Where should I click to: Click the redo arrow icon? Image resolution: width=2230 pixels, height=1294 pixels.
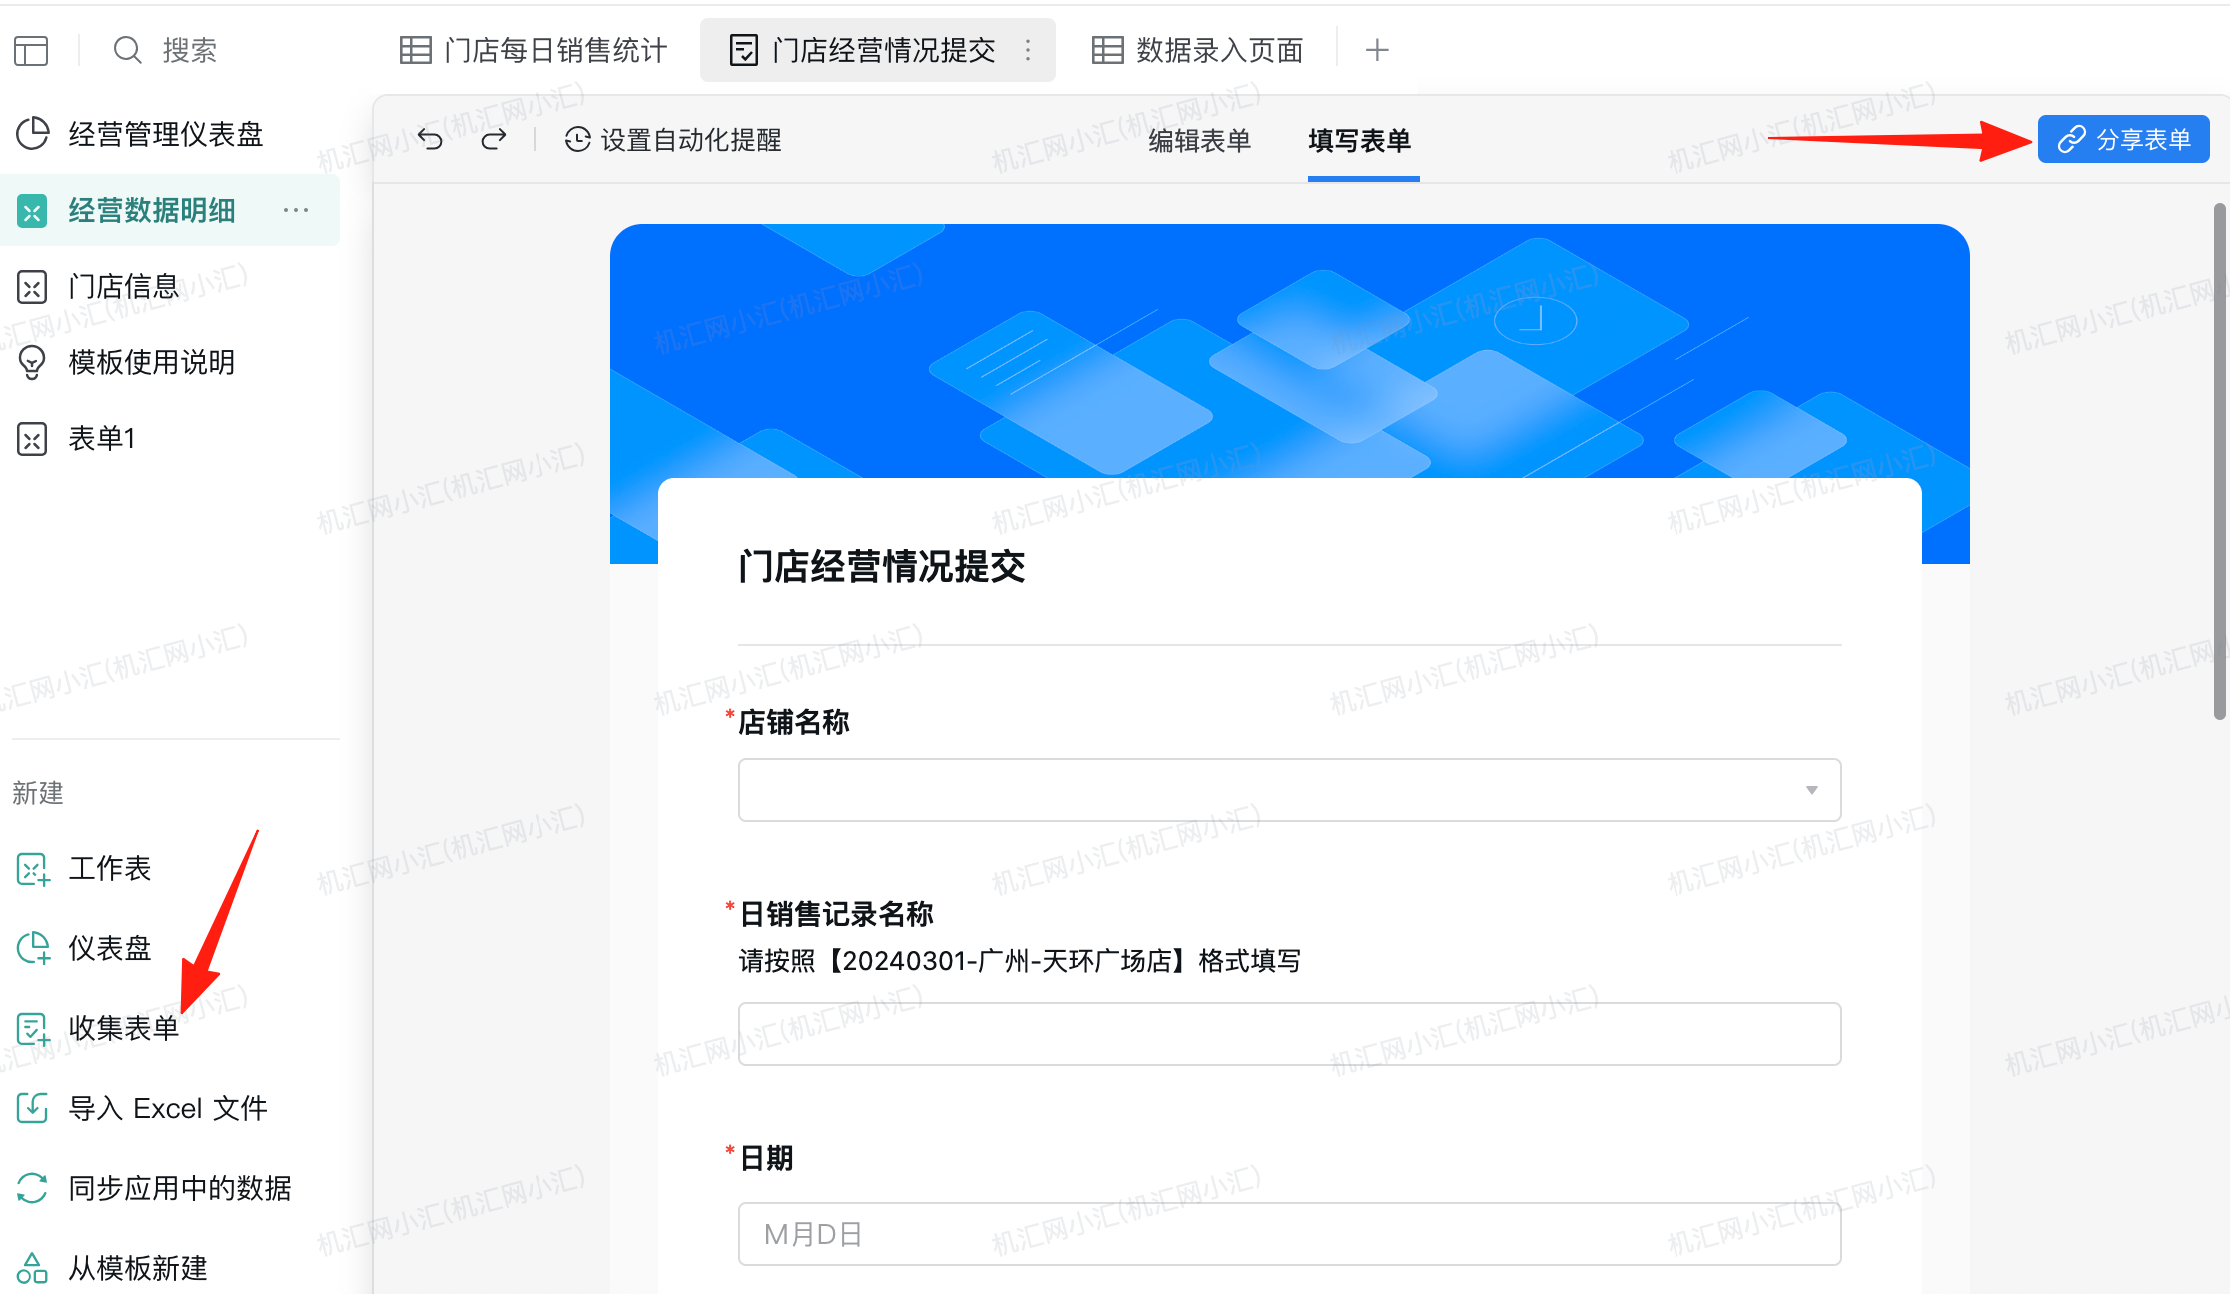[x=494, y=139]
